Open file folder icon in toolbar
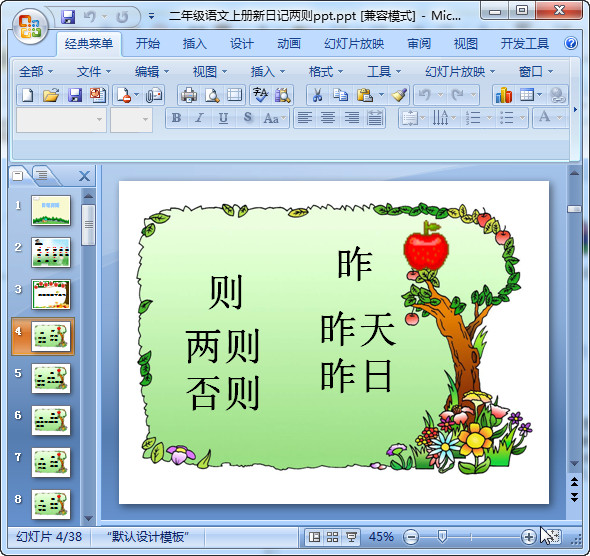This screenshot has width=590, height=556. click(x=51, y=95)
